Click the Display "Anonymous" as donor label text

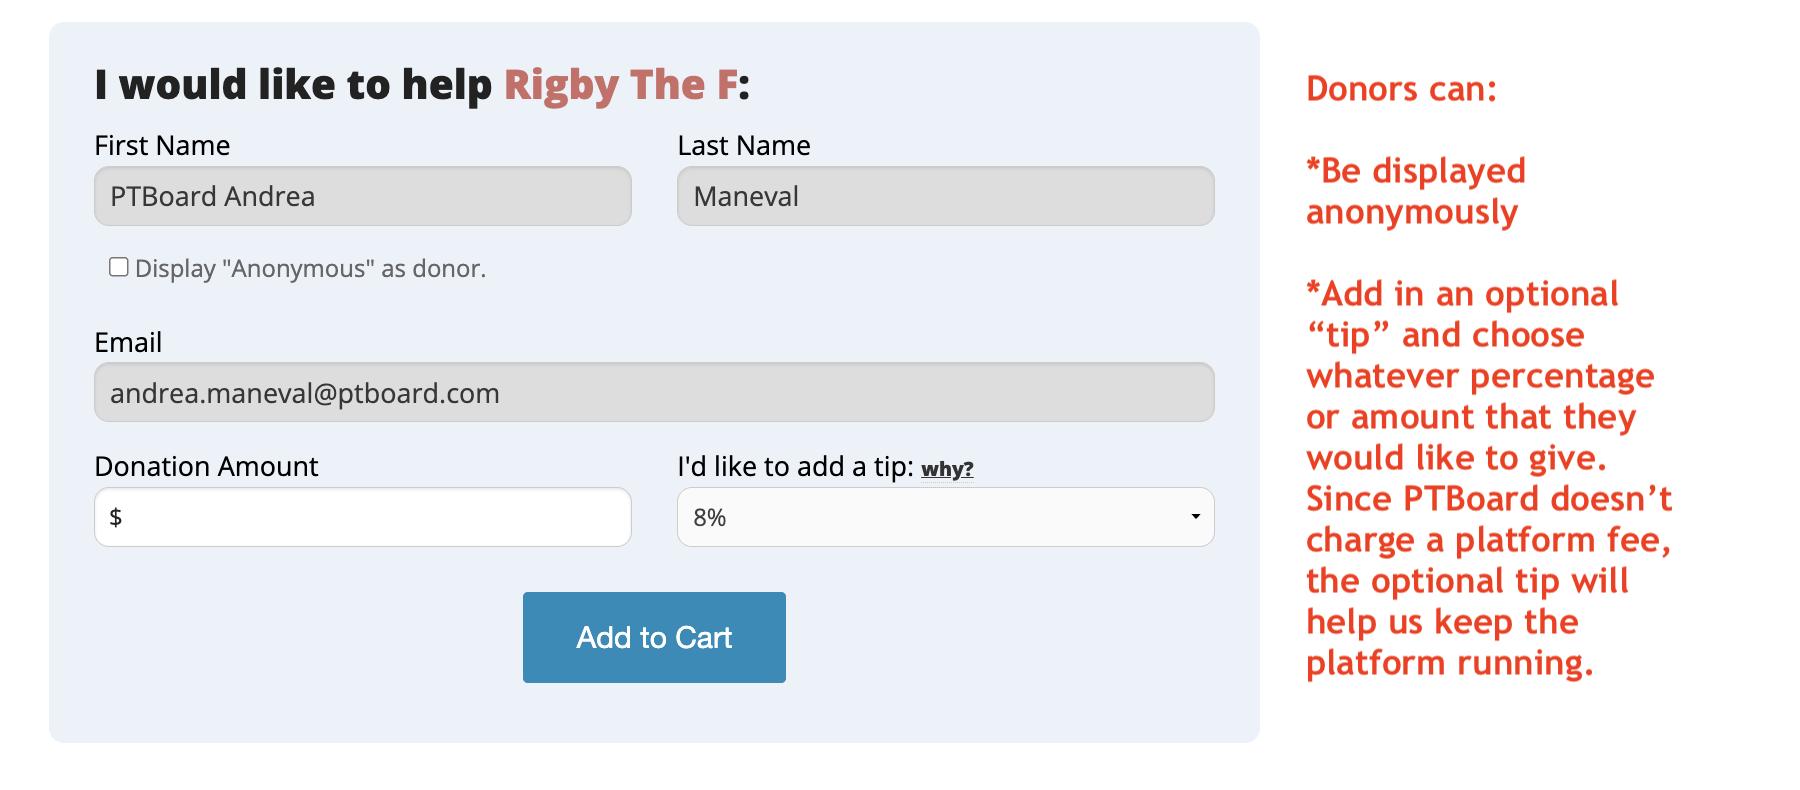pyautogui.click(x=310, y=269)
